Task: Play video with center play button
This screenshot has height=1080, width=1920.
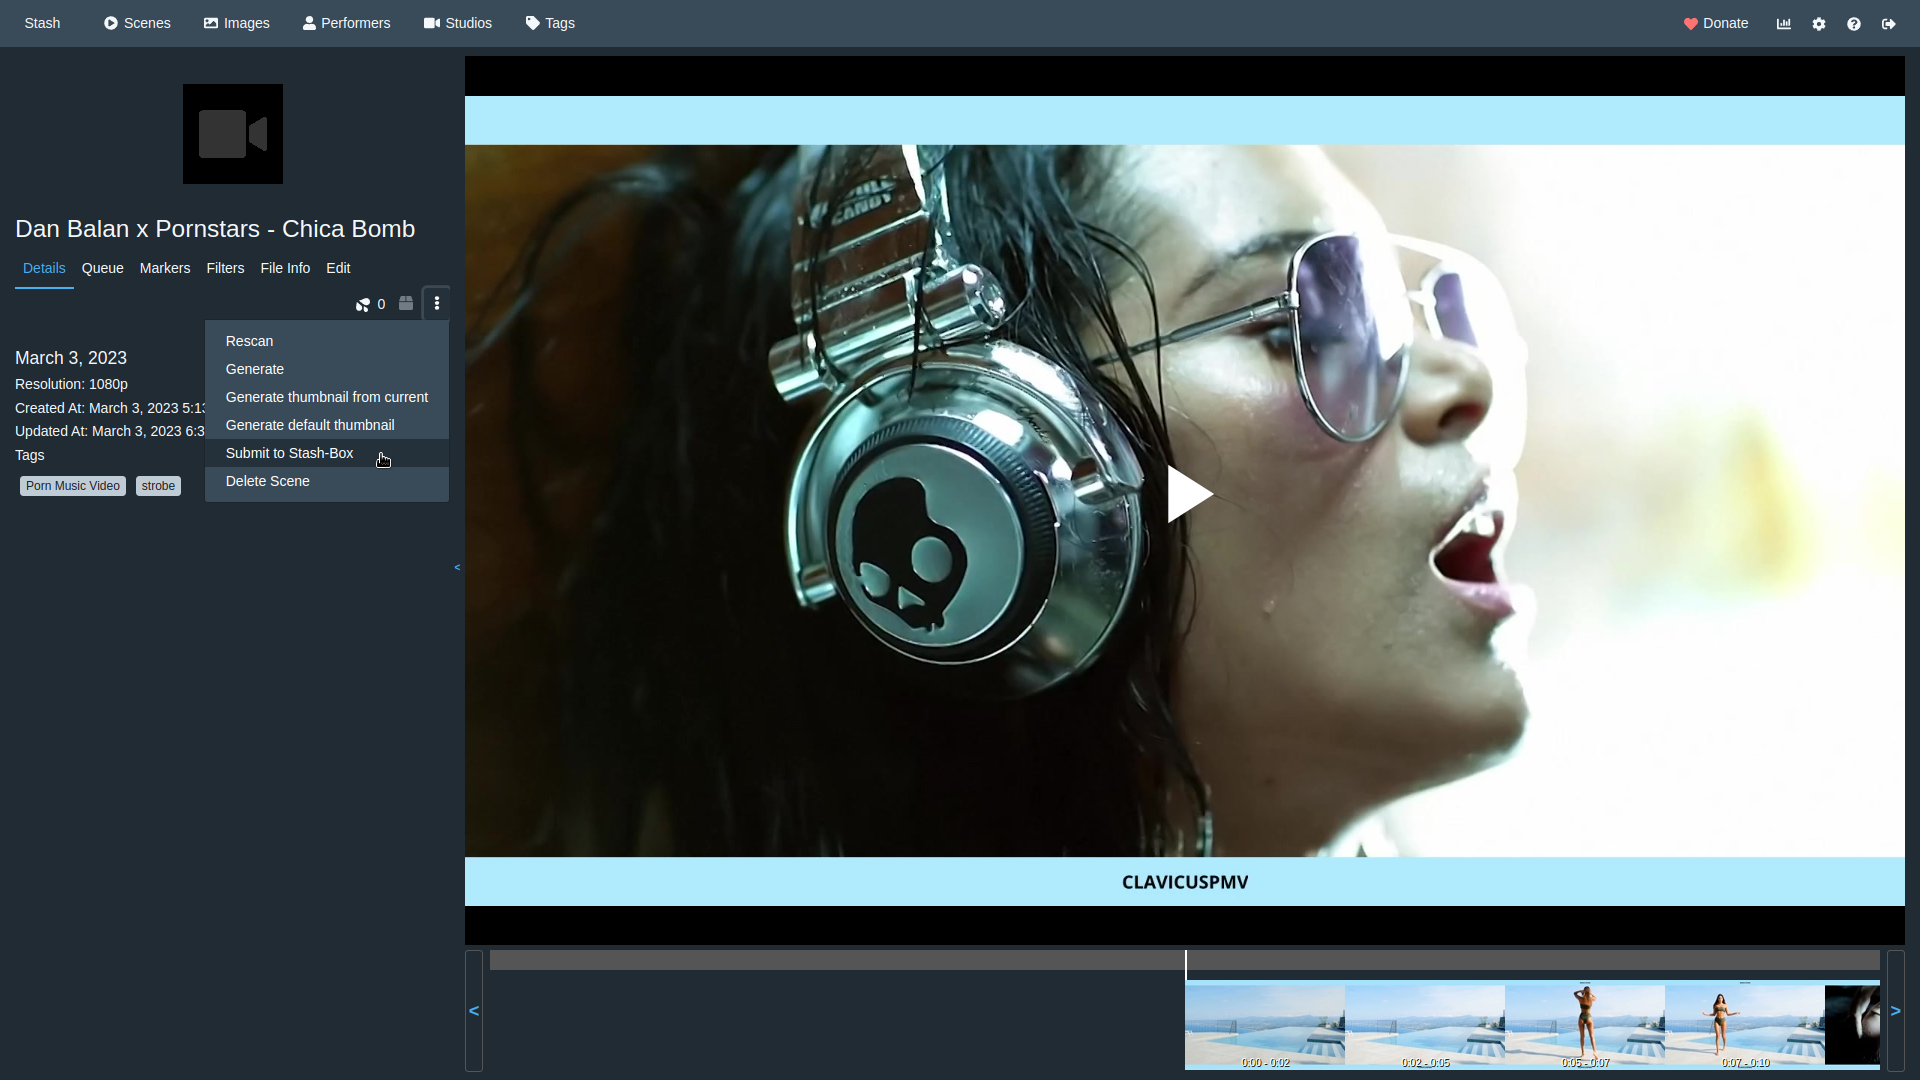Action: [1187, 494]
